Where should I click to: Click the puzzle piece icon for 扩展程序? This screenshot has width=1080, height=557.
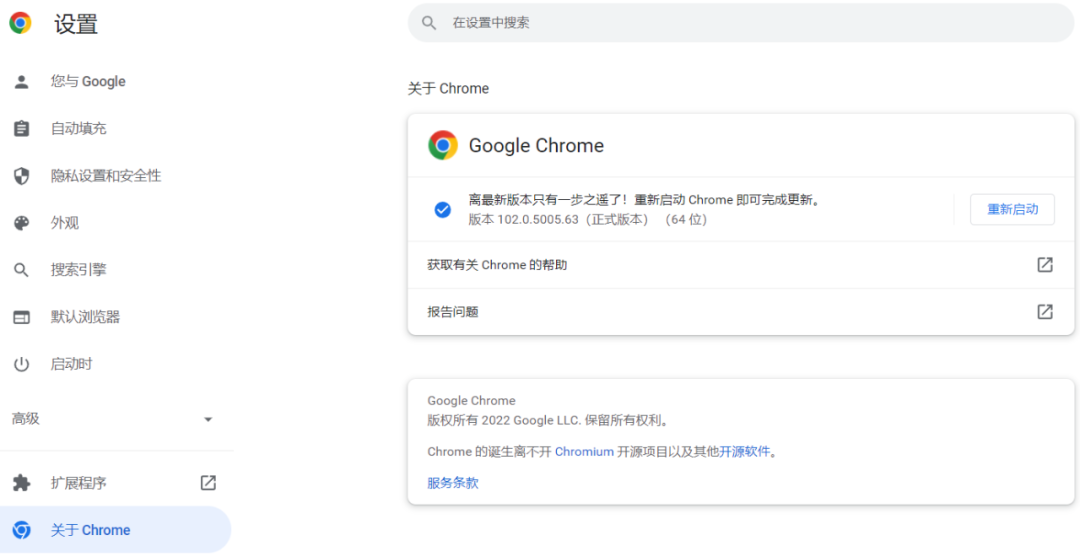coord(21,483)
